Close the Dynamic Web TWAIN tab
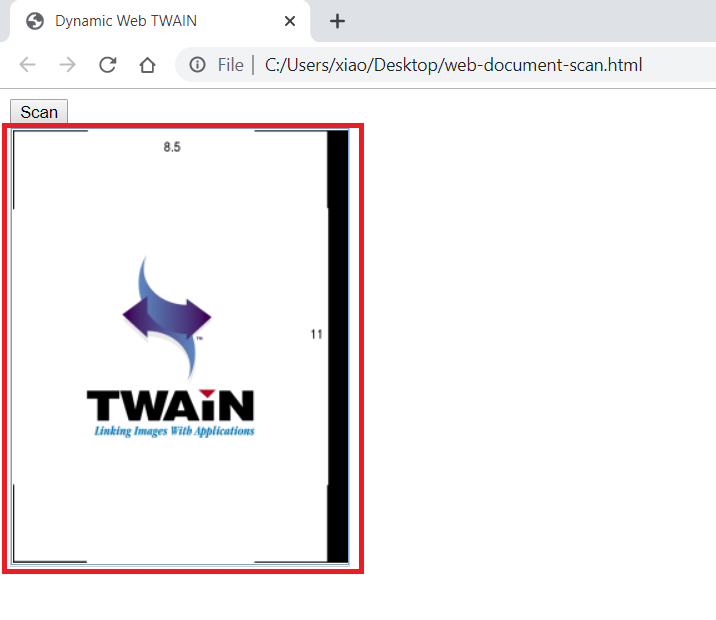 click(290, 21)
